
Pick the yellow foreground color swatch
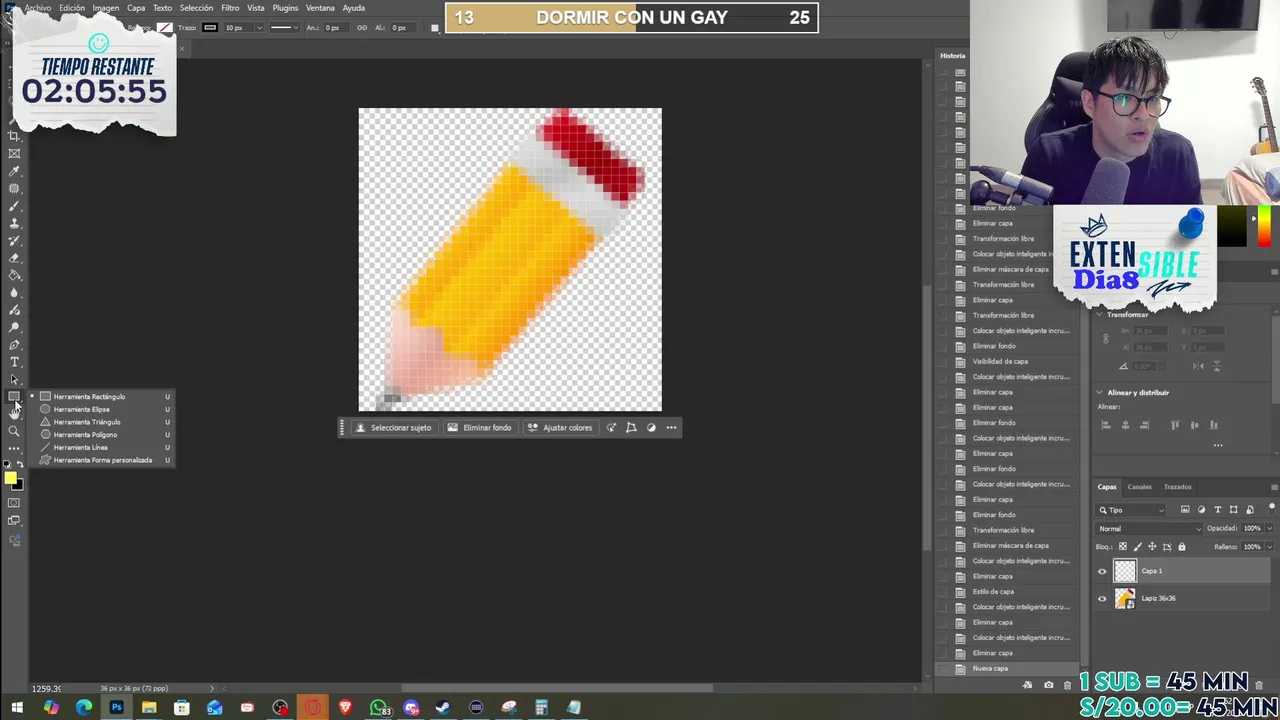[x=10, y=479]
